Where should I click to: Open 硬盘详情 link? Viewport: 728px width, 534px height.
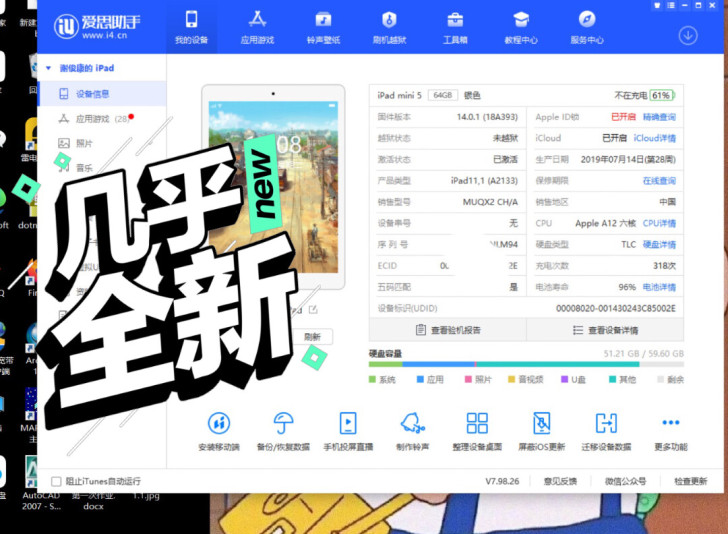click(659, 245)
